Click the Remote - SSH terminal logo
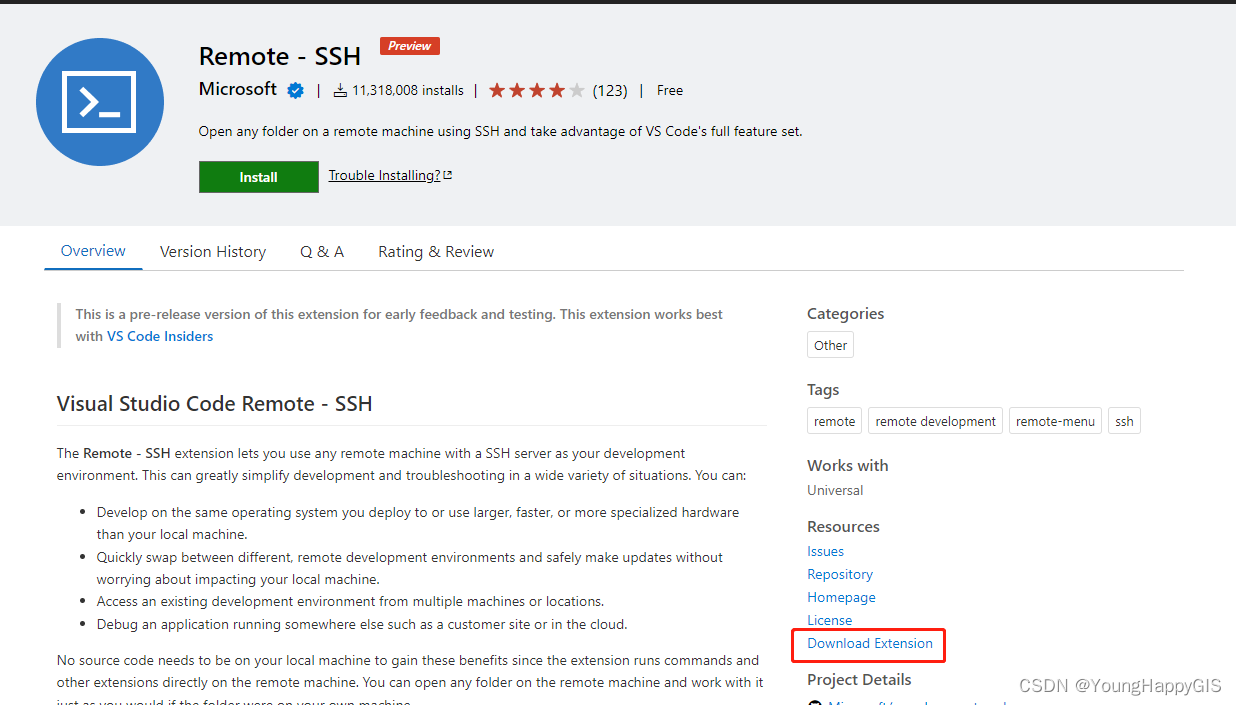 [100, 102]
